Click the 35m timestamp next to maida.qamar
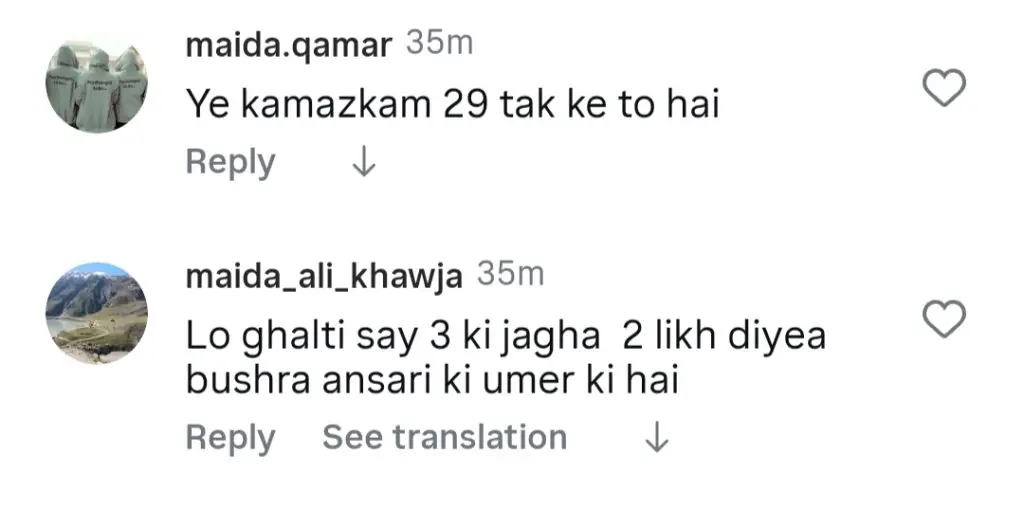1024x508 pixels. click(439, 44)
